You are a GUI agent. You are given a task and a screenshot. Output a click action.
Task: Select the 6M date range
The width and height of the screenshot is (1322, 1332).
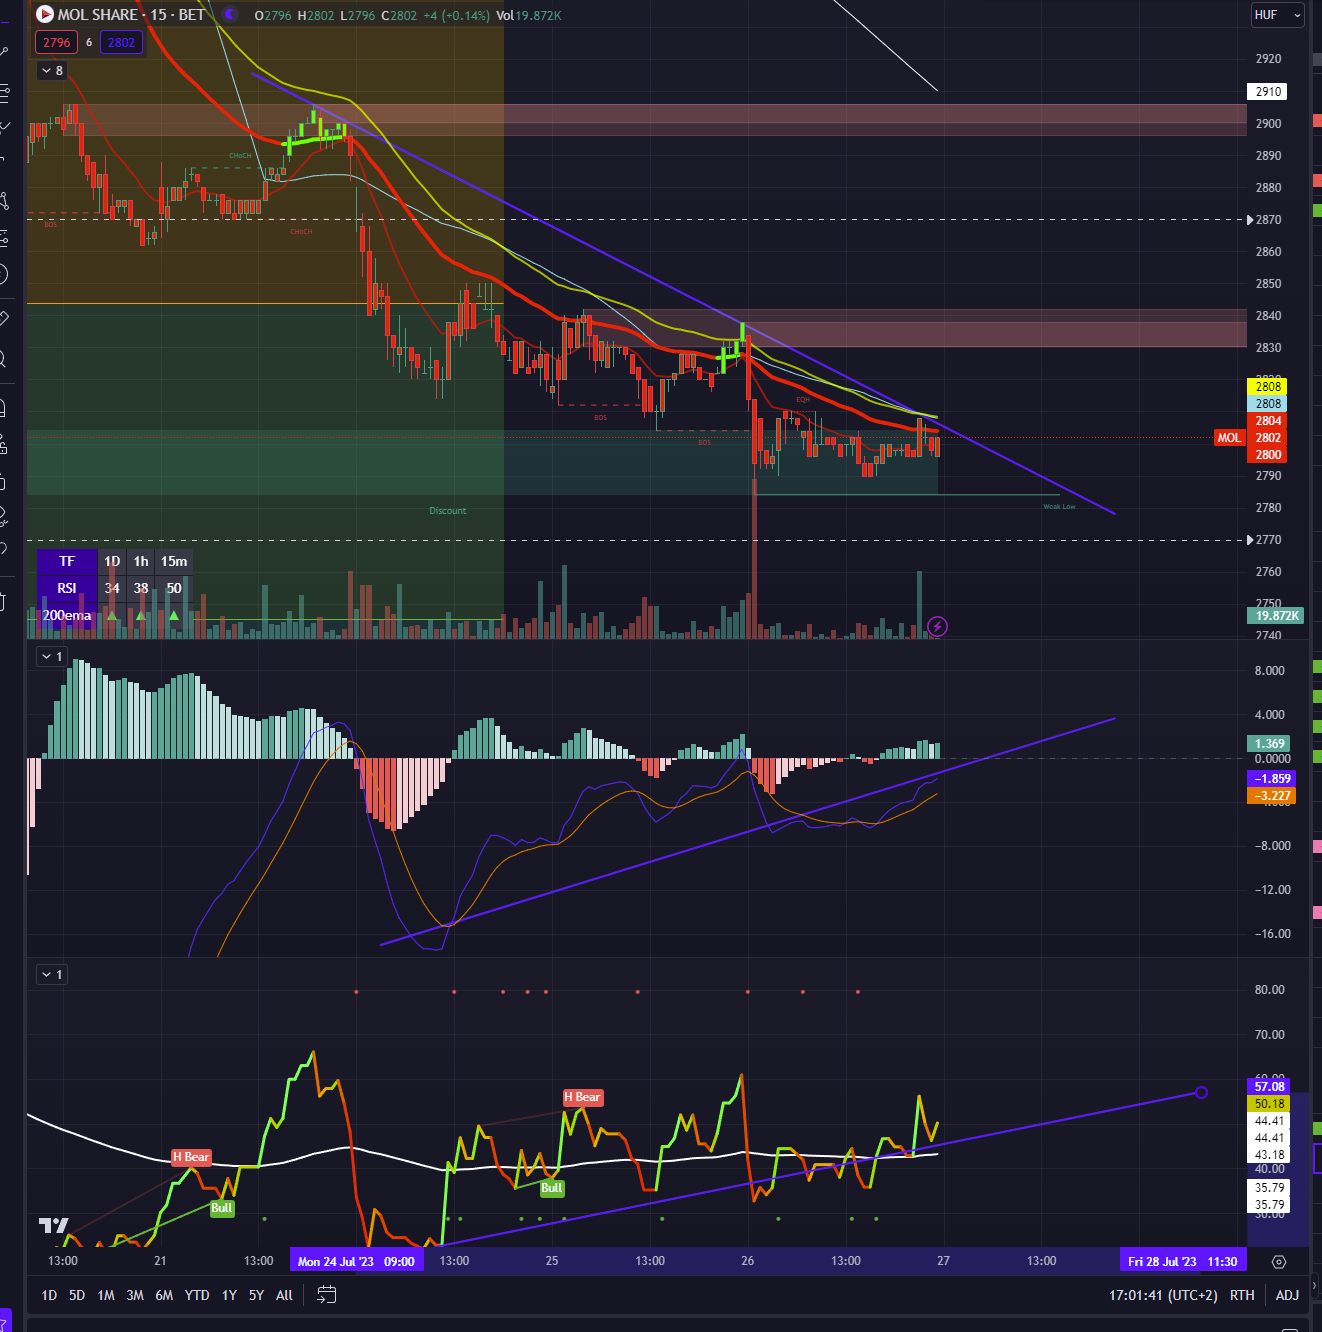click(x=164, y=1295)
